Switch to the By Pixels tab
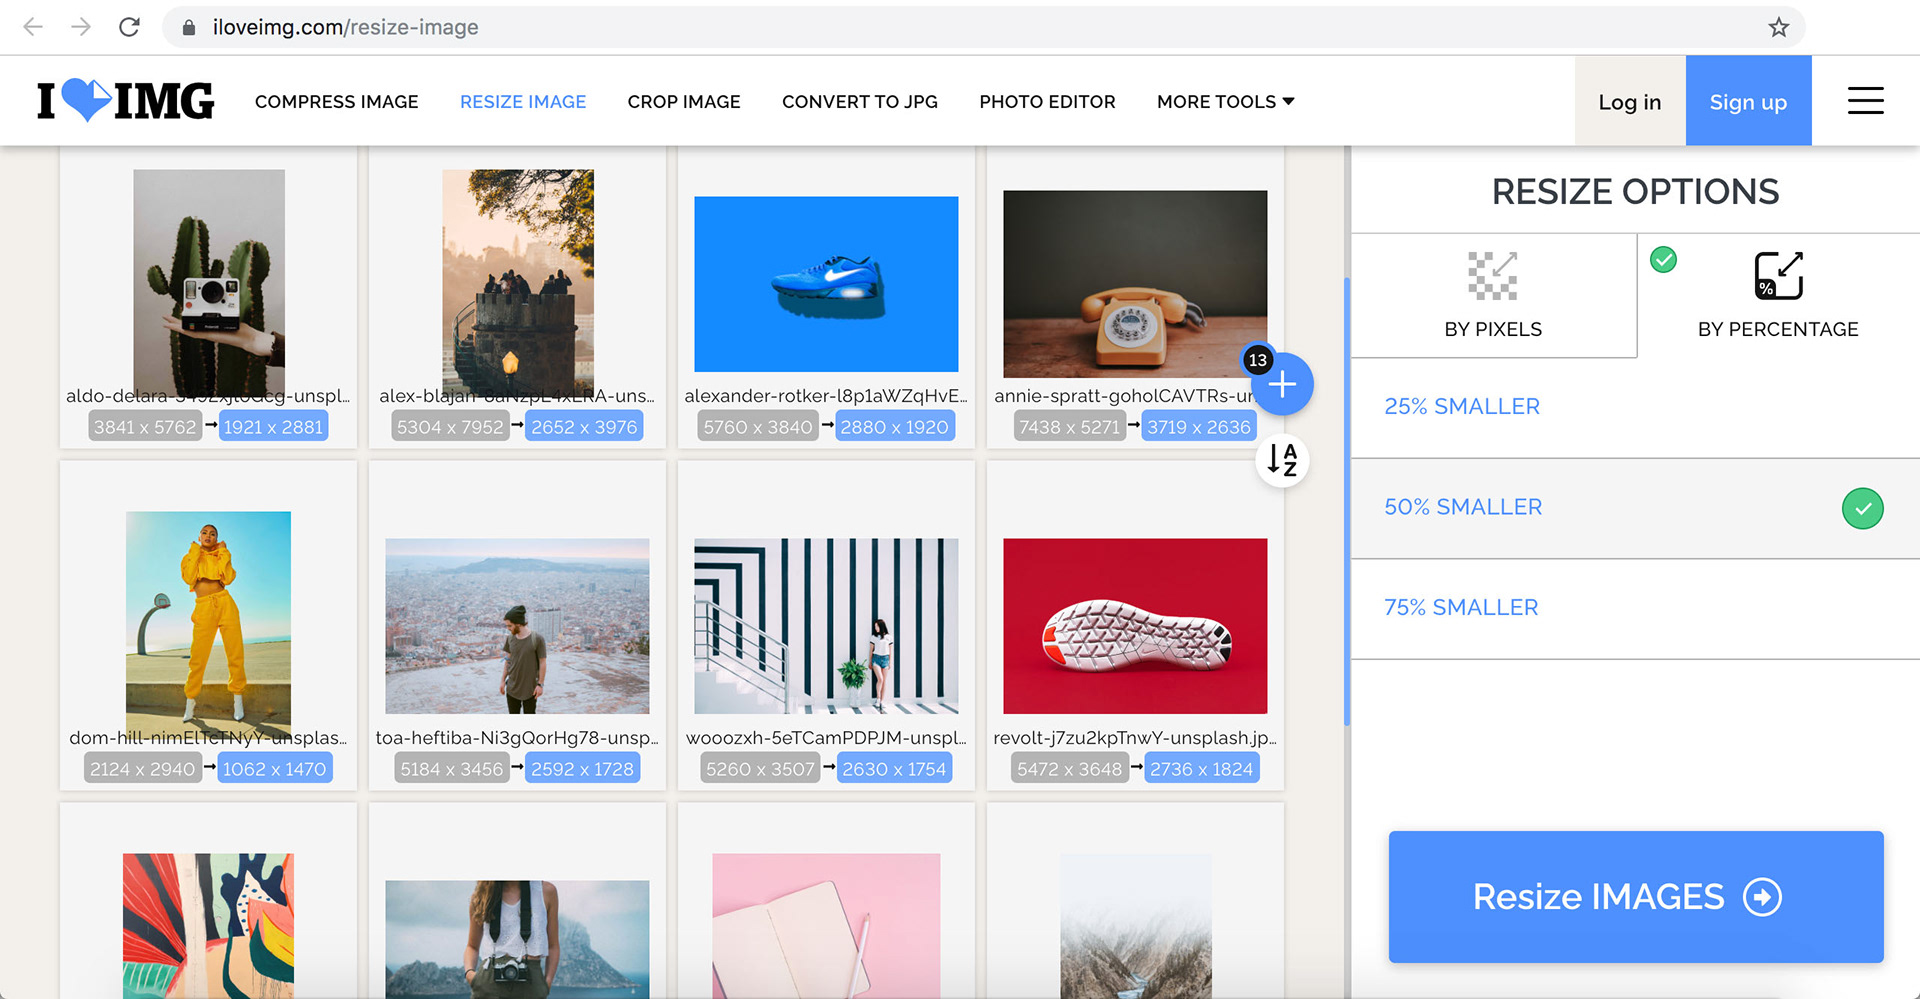This screenshot has height=999, width=1920. click(x=1493, y=296)
